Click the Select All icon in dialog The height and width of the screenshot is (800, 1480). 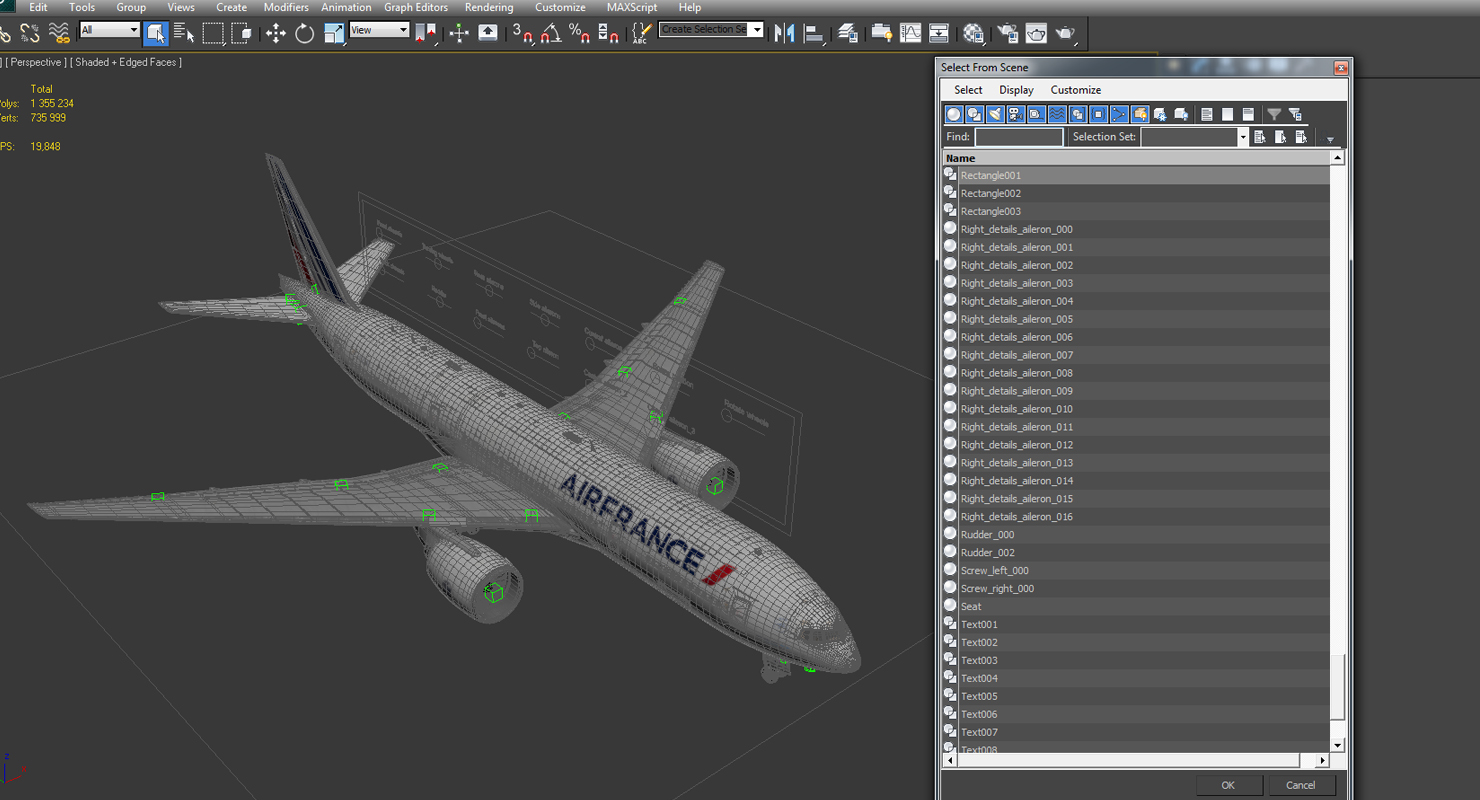[x=1207, y=114]
